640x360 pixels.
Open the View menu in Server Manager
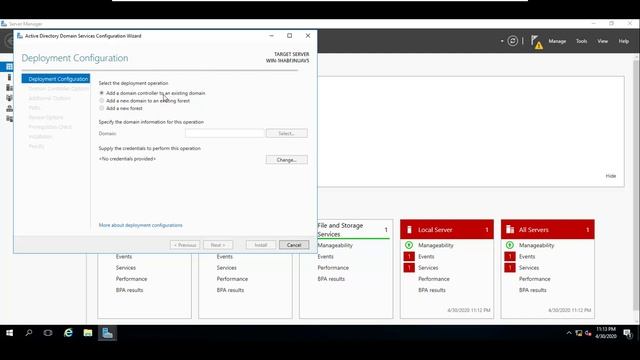coord(602,41)
